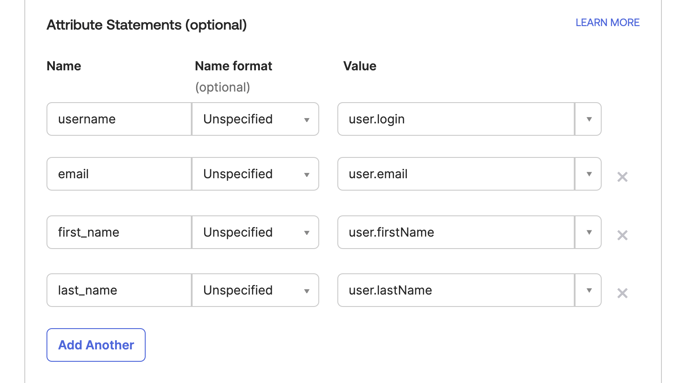Image resolution: width=688 pixels, height=383 pixels.
Task: Focus the email name field
Action: pos(119,174)
